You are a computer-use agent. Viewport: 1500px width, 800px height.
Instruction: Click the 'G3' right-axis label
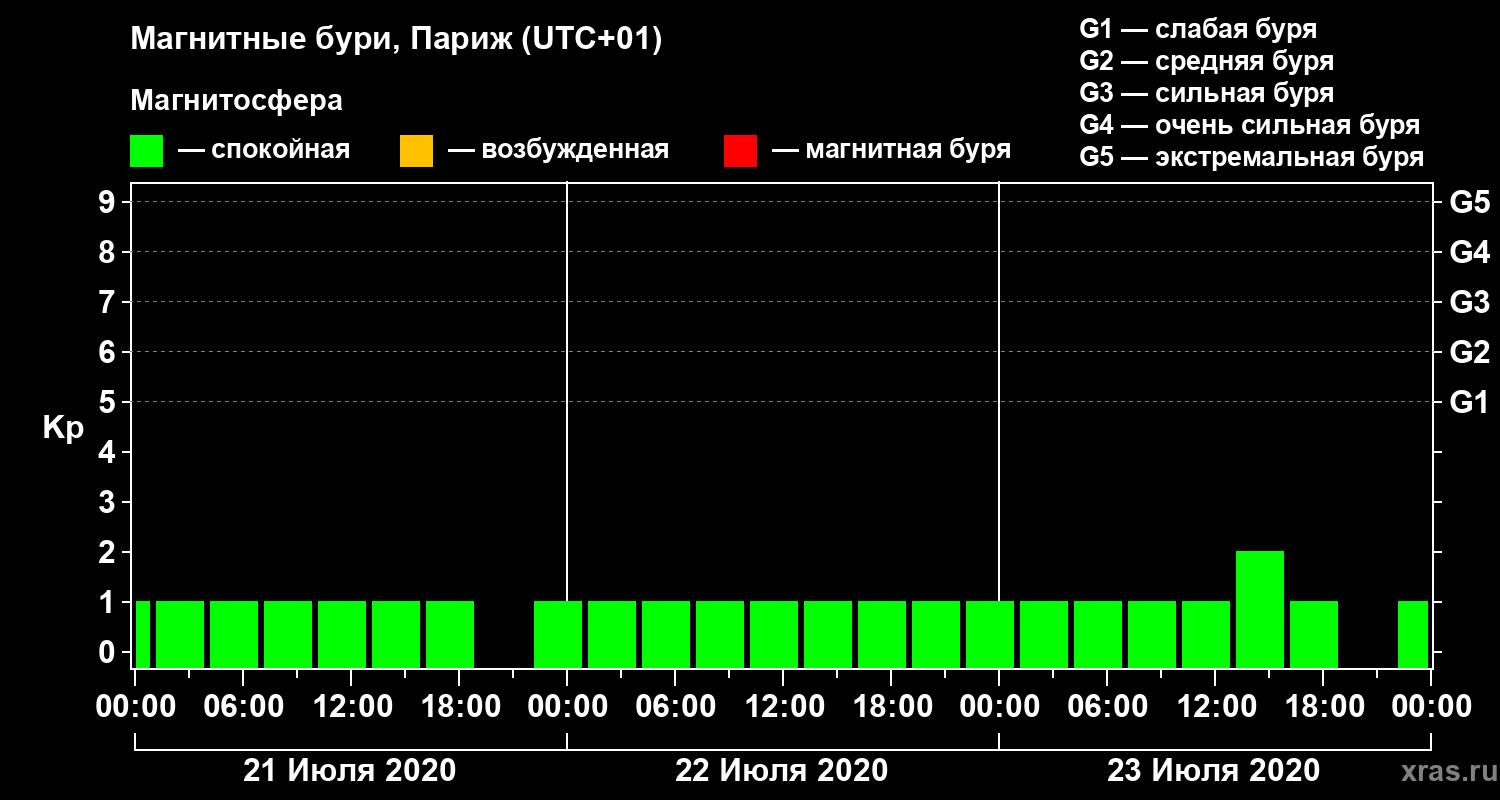[x=1469, y=302]
